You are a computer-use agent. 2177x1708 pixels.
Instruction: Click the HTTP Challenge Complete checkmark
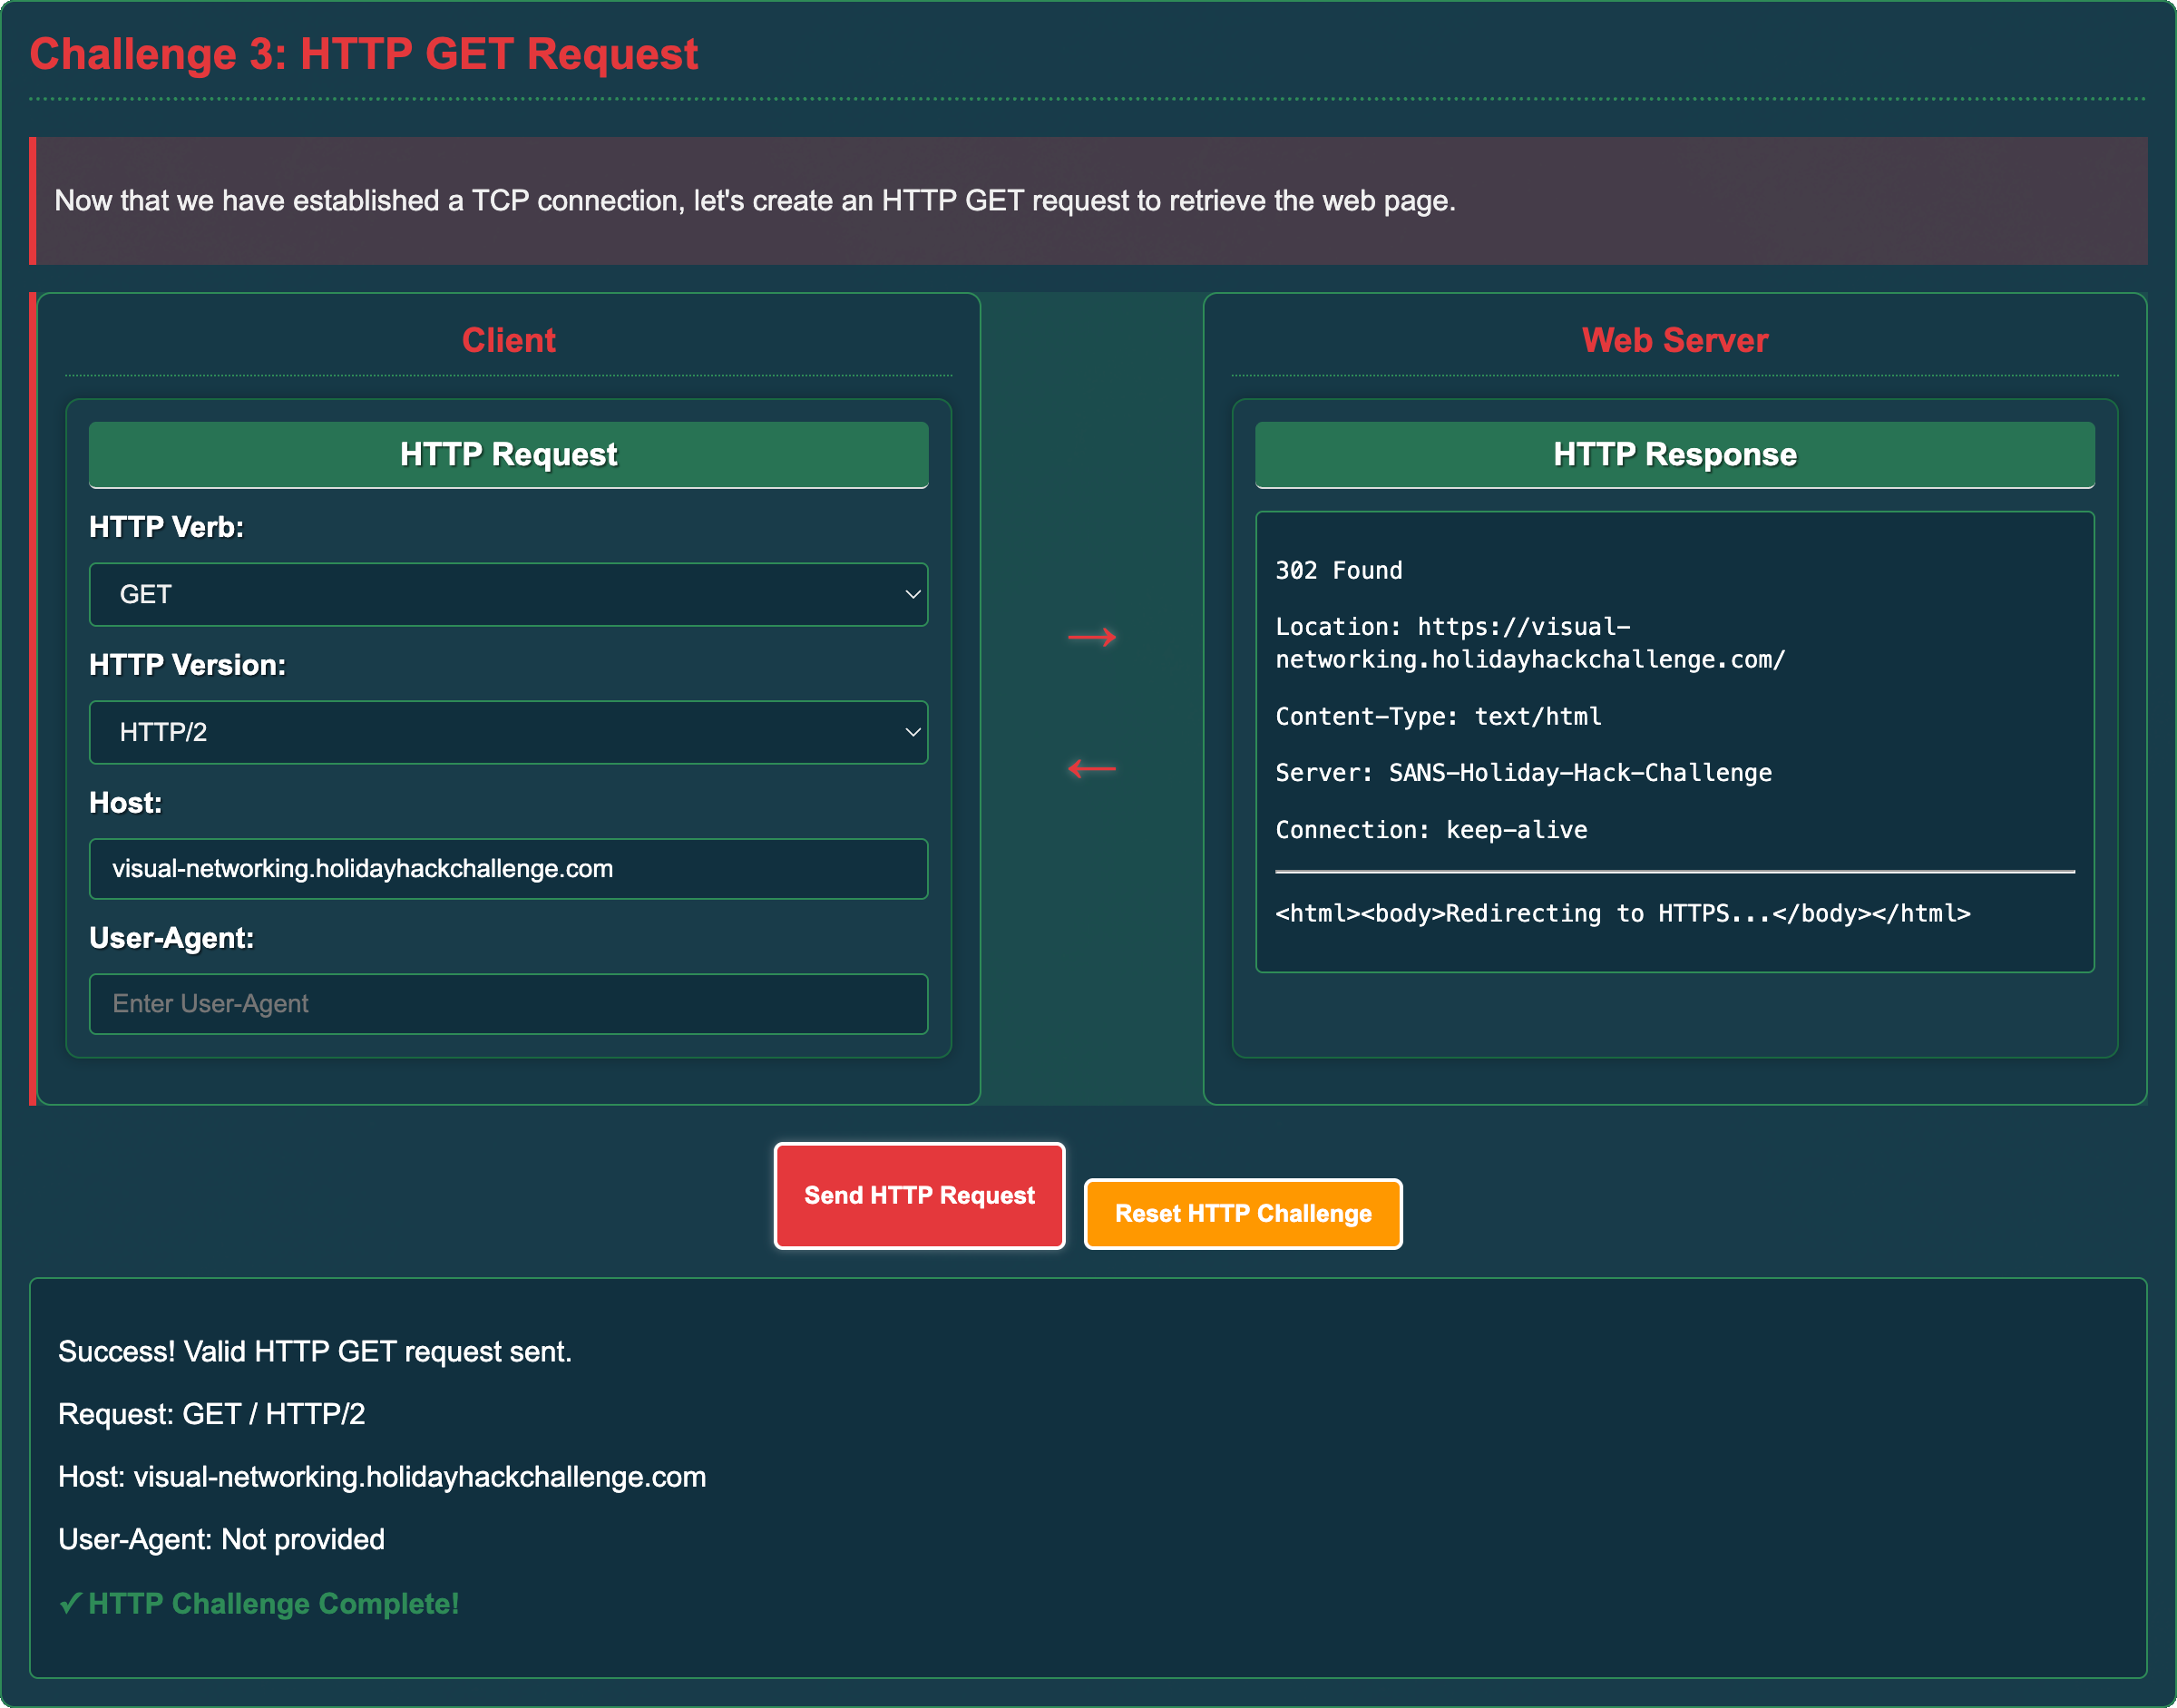[70, 1603]
